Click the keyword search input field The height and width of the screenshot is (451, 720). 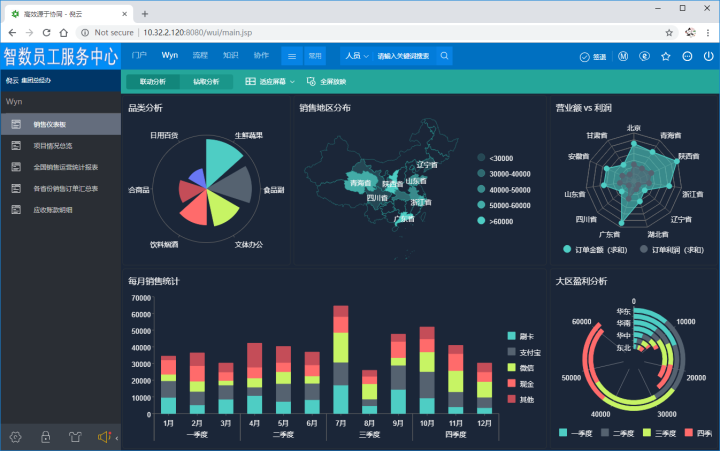404,56
